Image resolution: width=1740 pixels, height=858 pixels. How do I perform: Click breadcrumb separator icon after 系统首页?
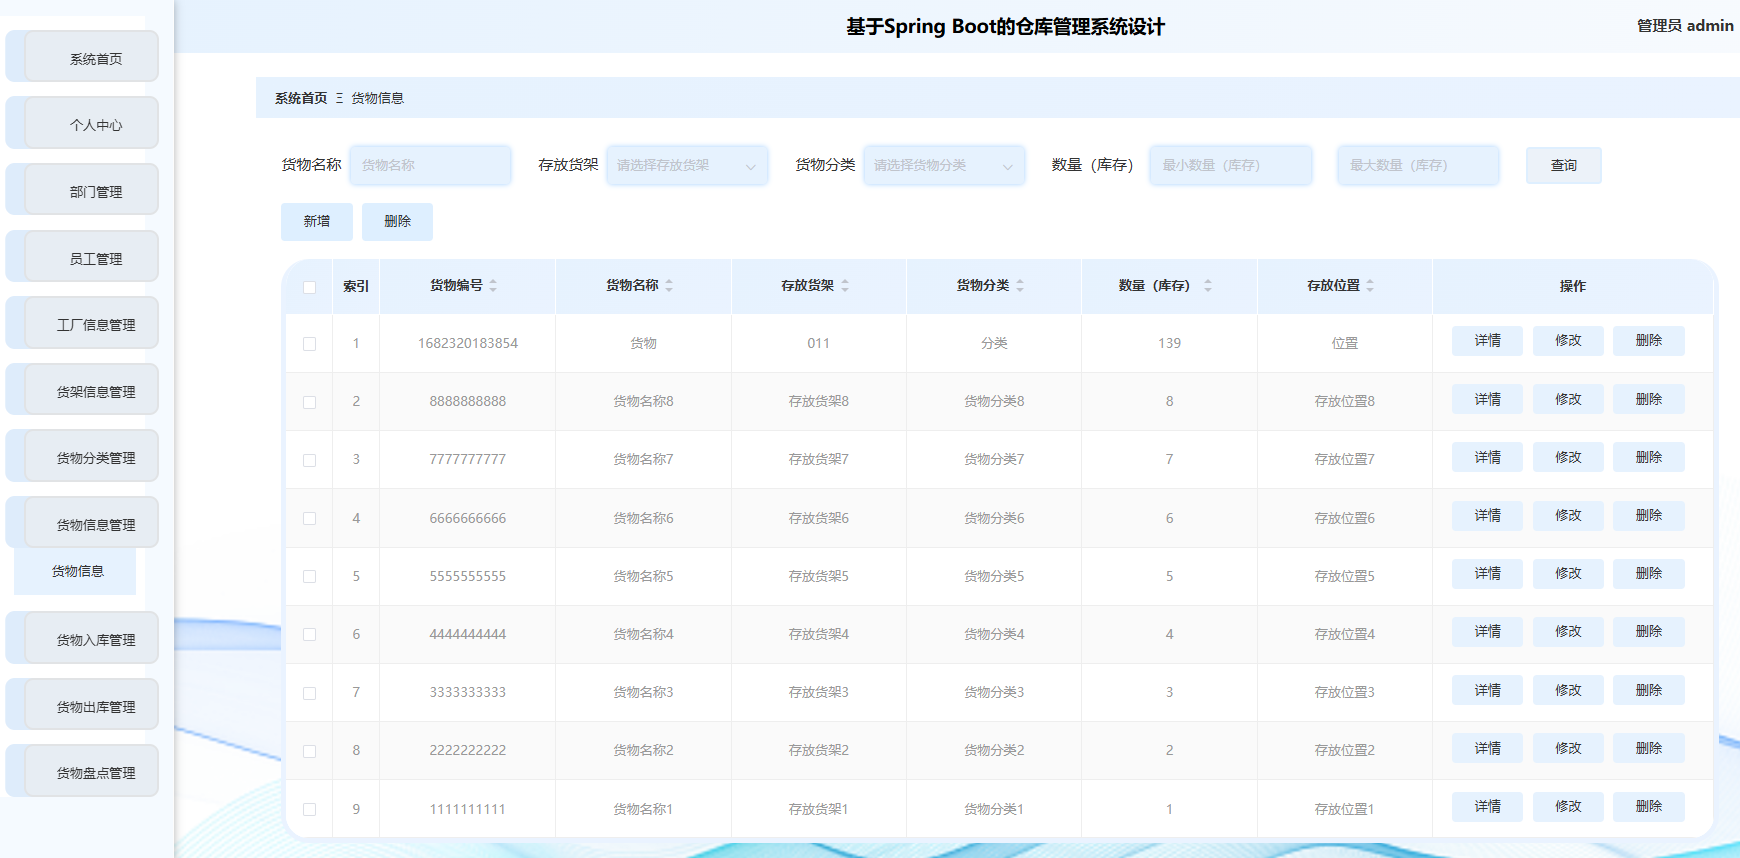click(x=339, y=98)
